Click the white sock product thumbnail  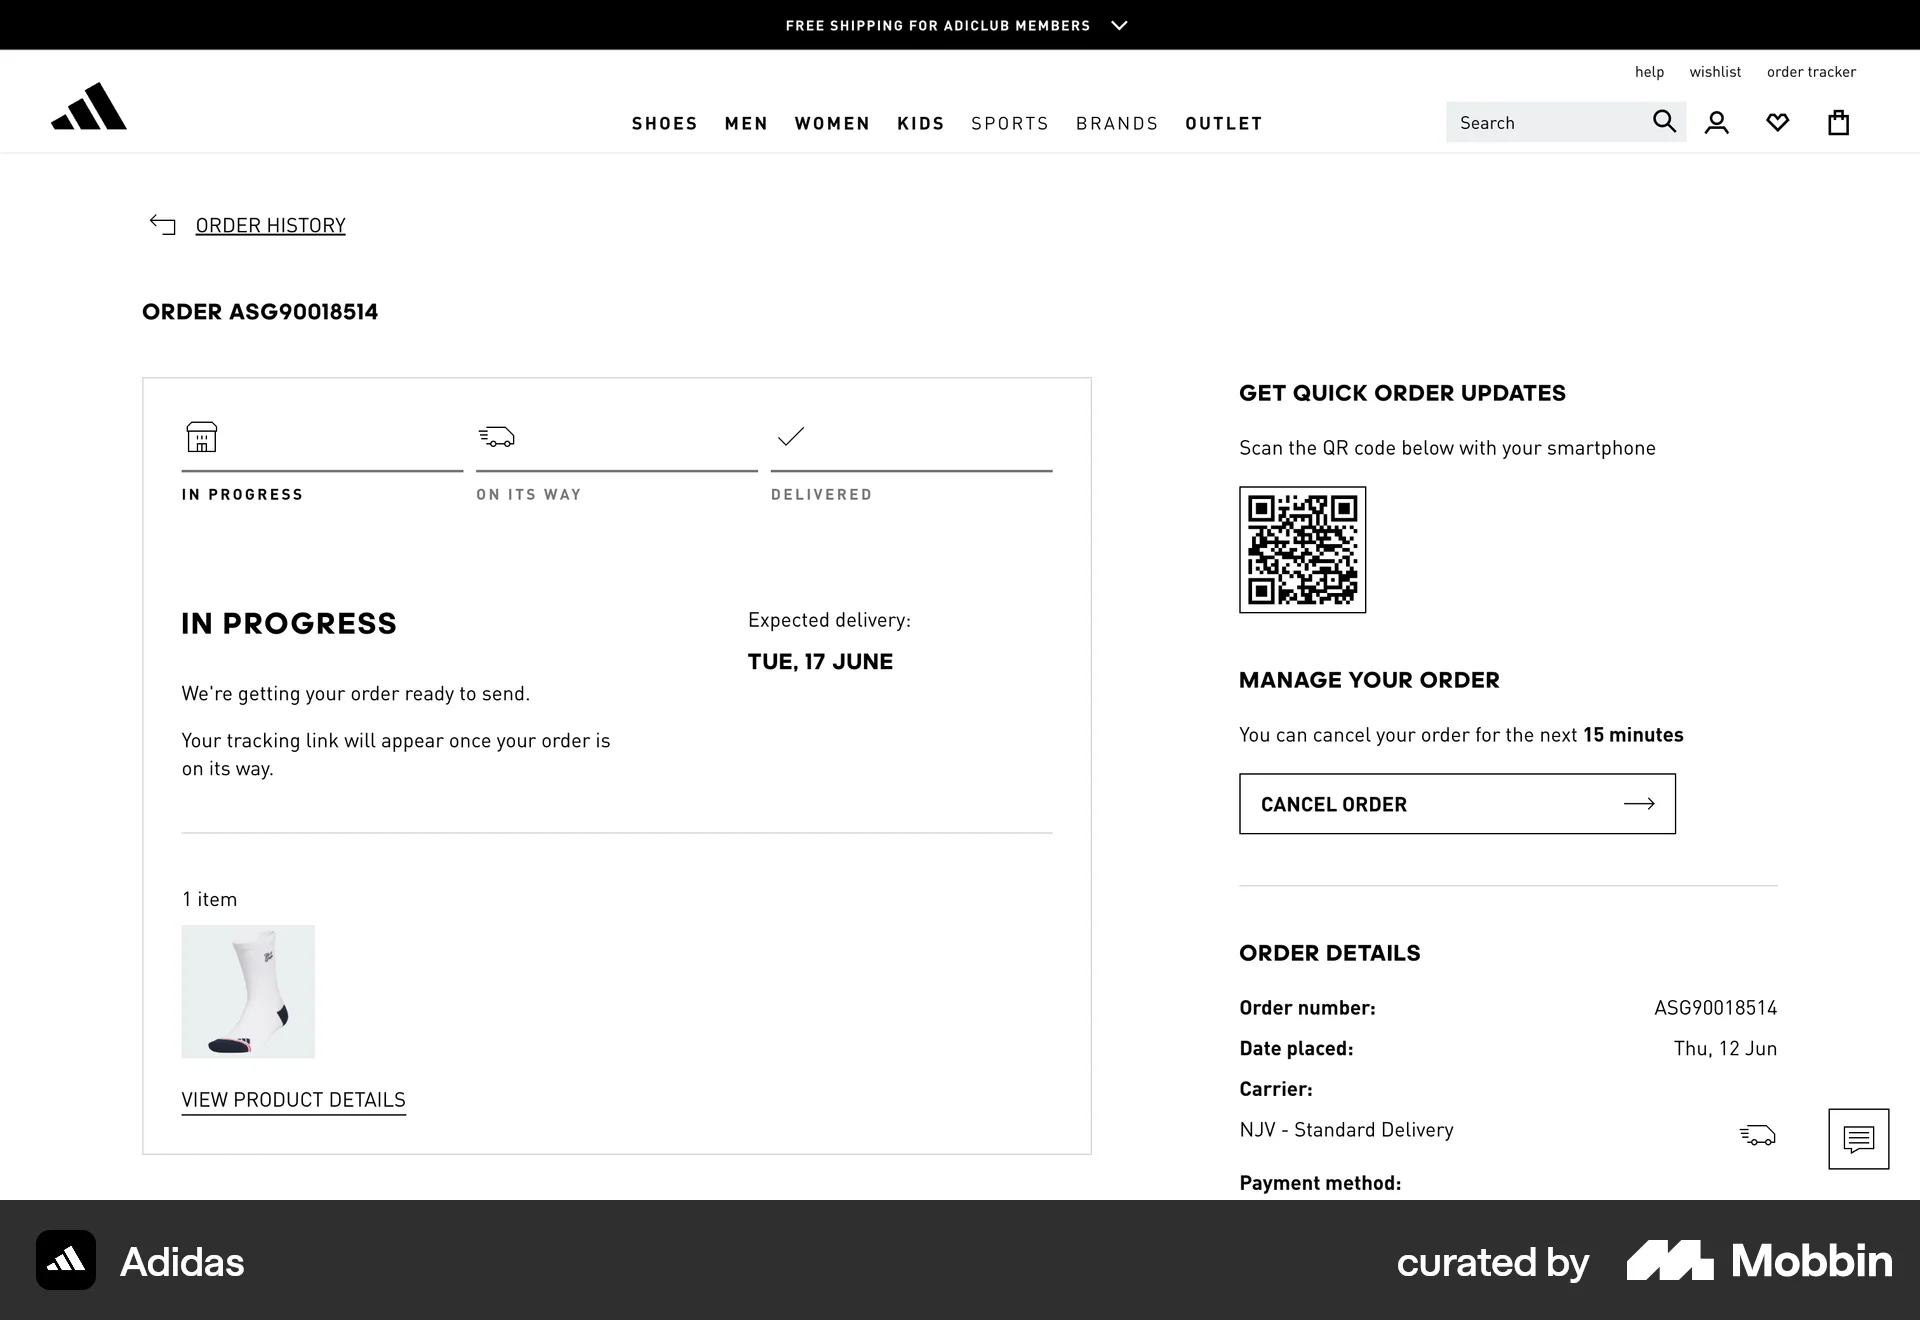[x=247, y=991]
